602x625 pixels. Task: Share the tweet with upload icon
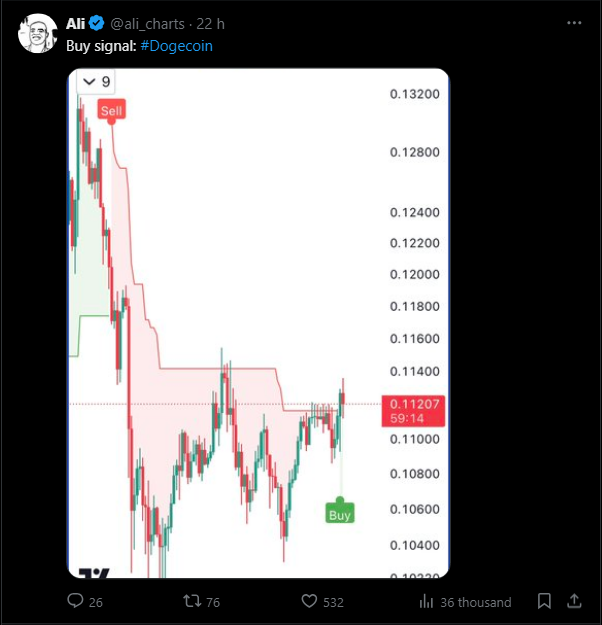574,601
